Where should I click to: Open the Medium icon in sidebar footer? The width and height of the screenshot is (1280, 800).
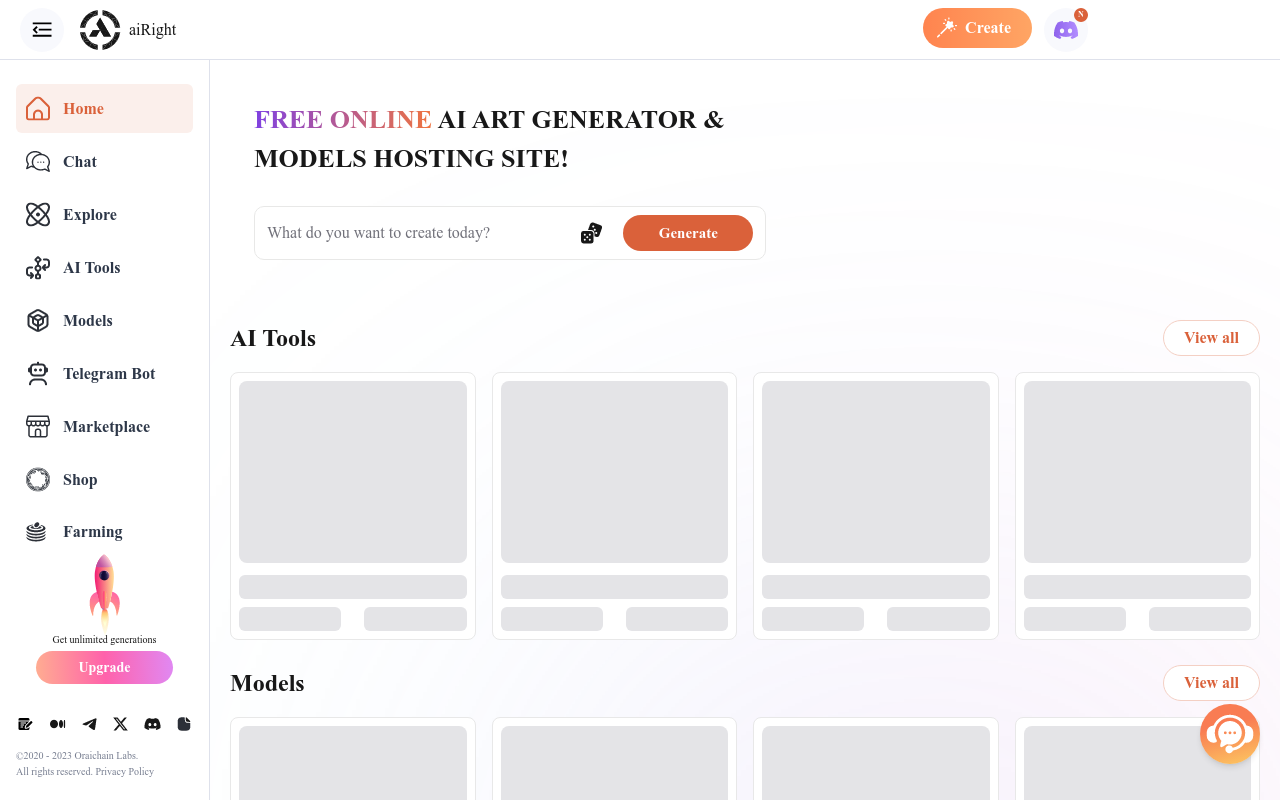click(x=58, y=724)
